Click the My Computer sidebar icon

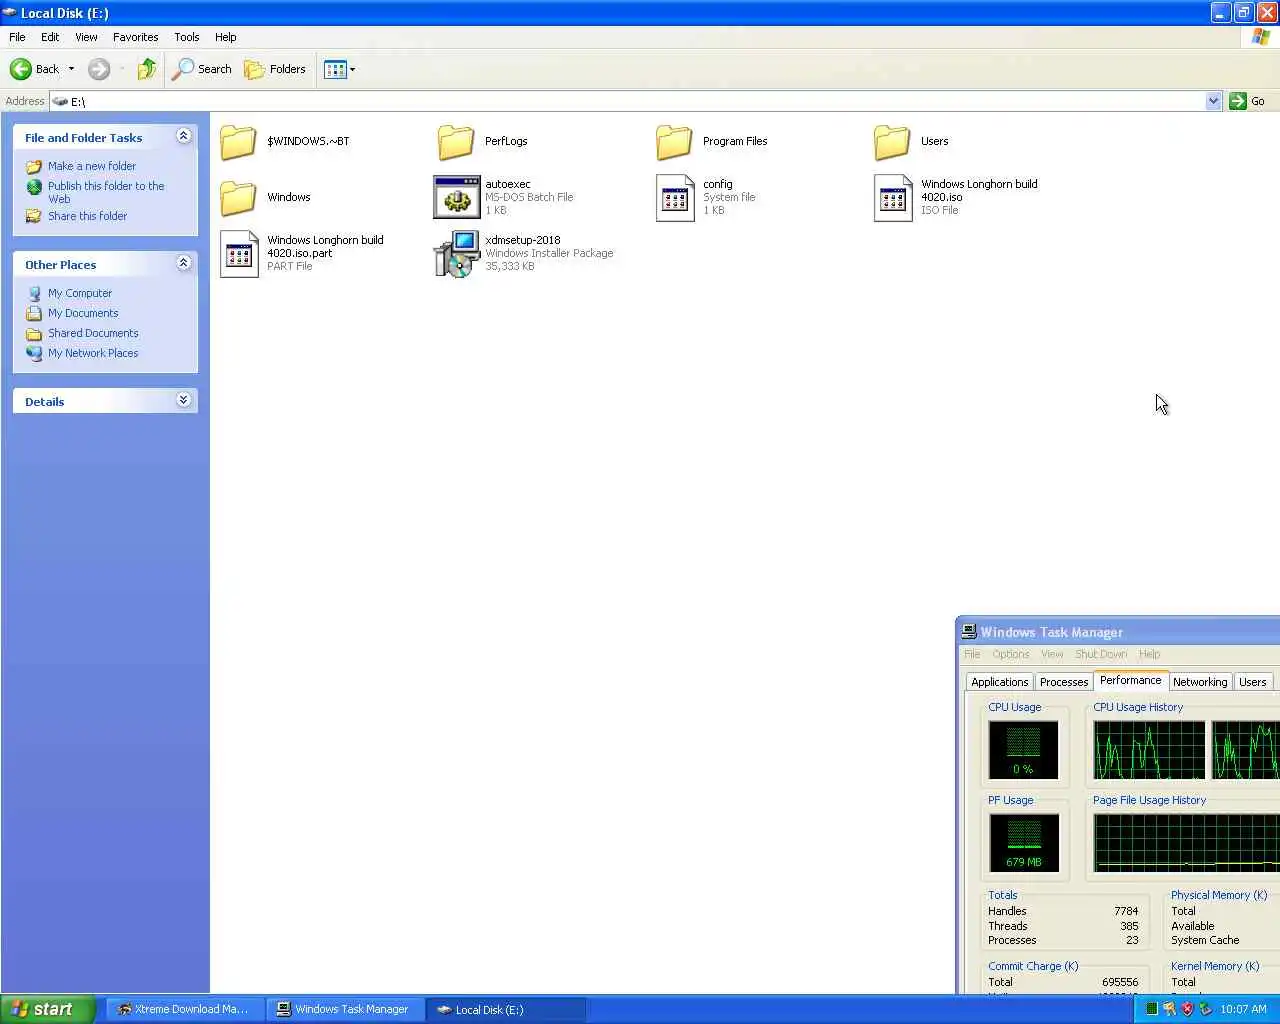pyautogui.click(x=34, y=293)
